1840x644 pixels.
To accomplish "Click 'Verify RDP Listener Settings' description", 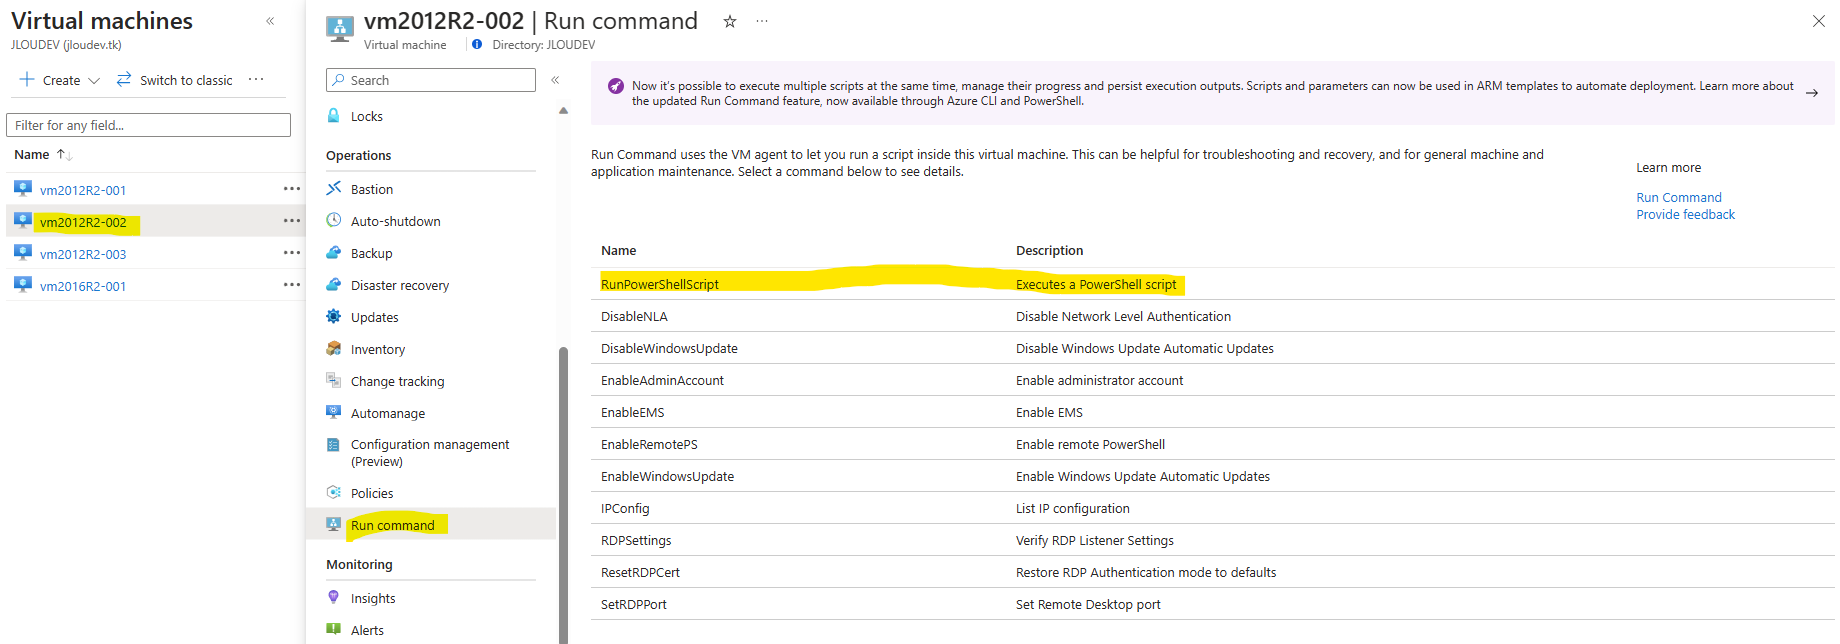I will pos(1095,541).
